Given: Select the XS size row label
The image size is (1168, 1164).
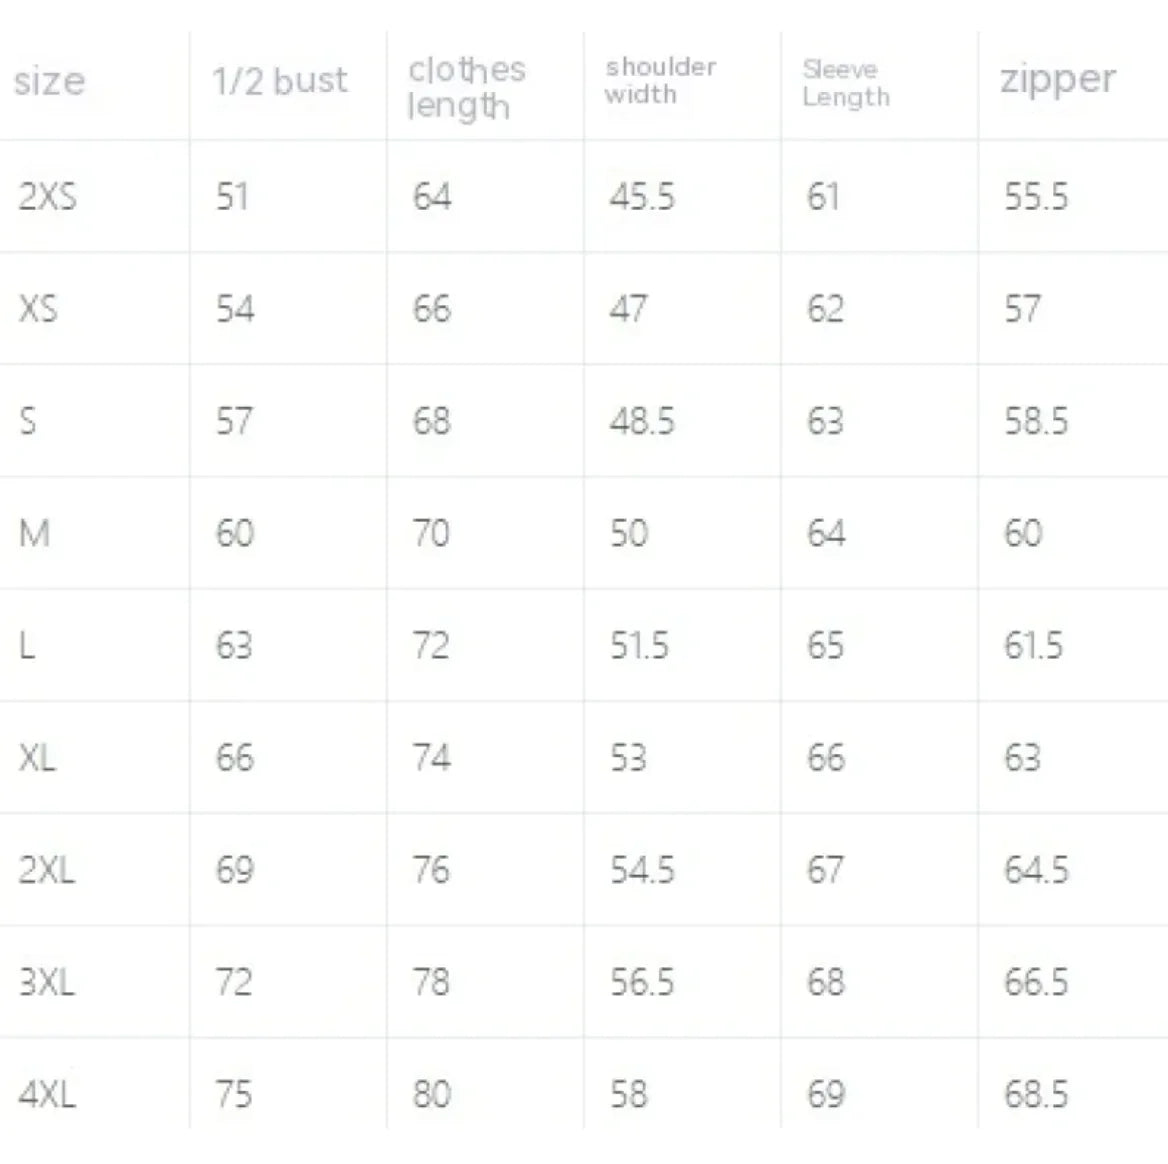Looking at the screenshot, I should (38, 309).
